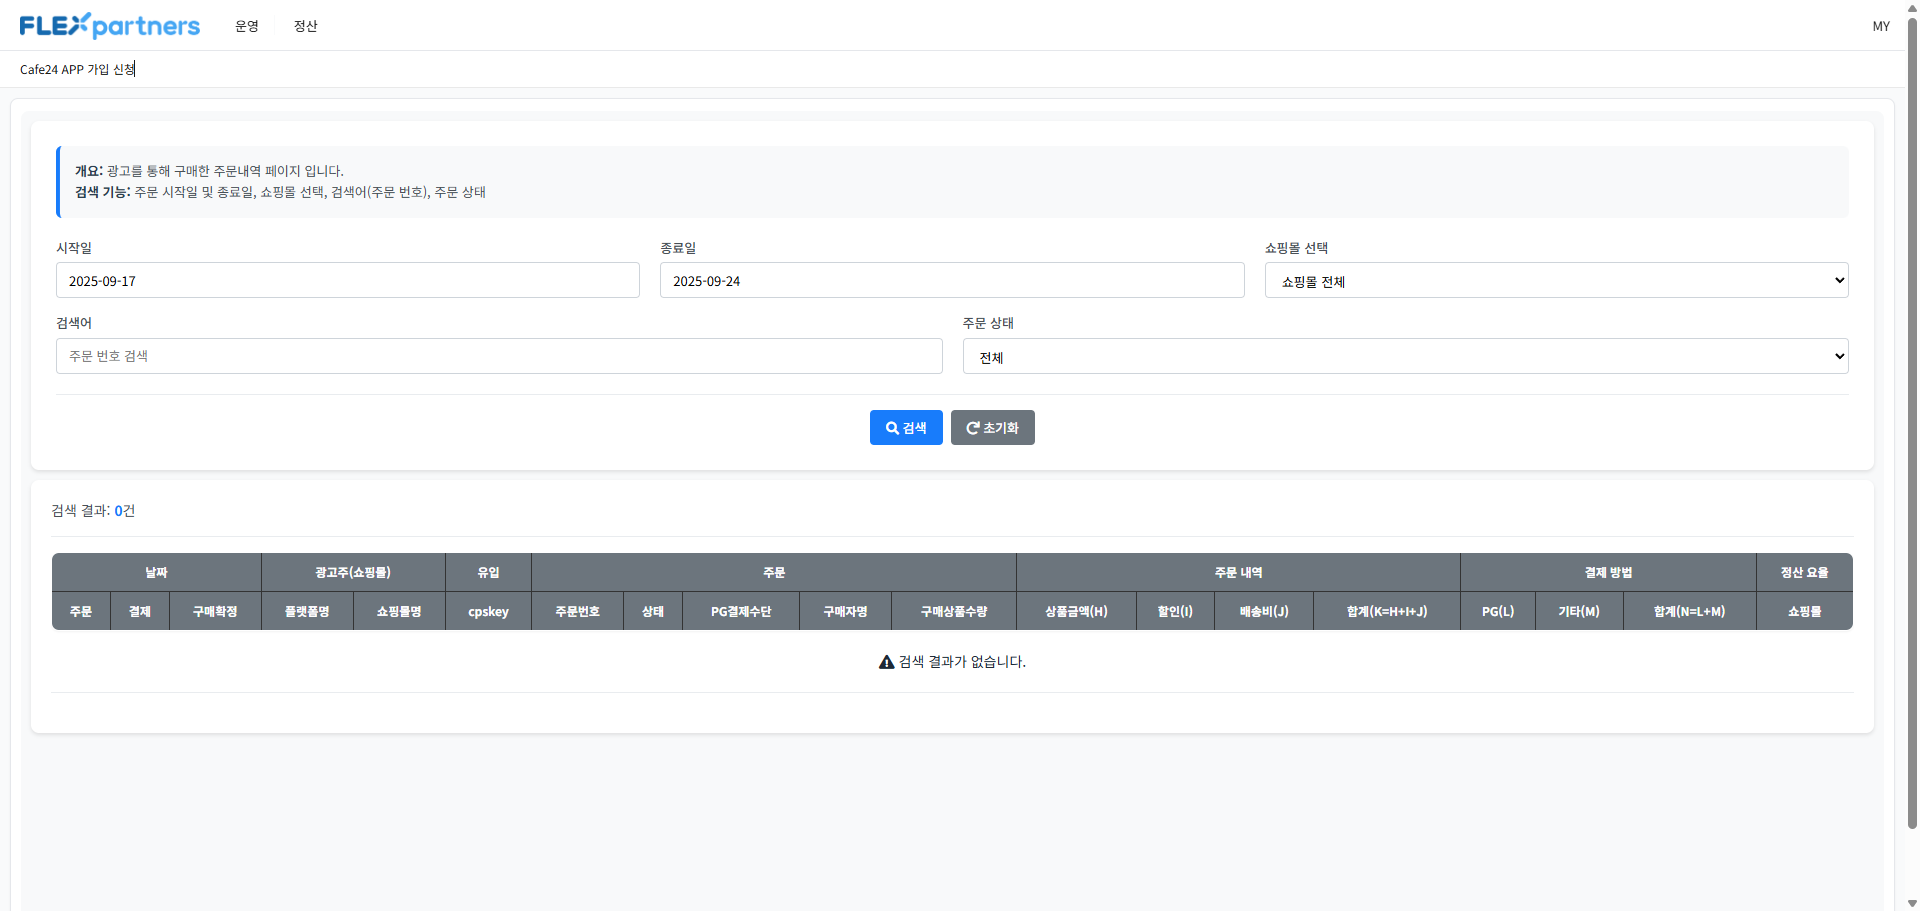The height and width of the screenshot is (911, 1920).
Task: Focus the 주문 번호 검색 input field
Action: tap(498, 356)
